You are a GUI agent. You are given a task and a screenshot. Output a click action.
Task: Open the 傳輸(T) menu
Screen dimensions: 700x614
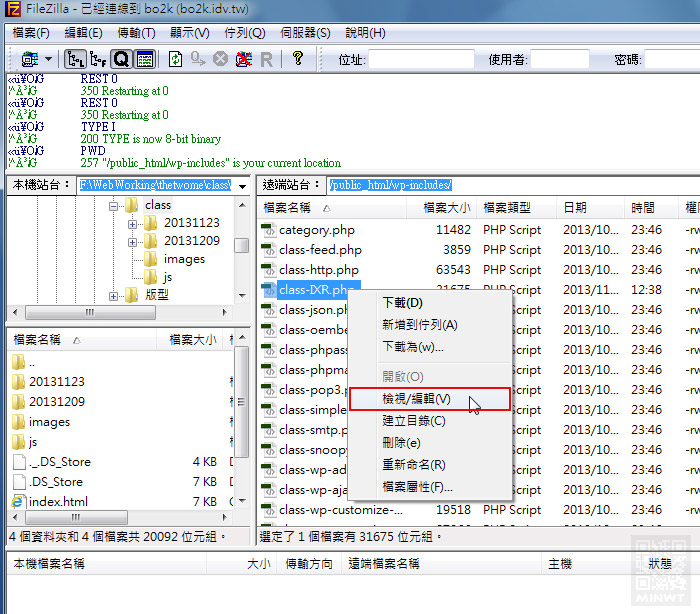[136, 33]
